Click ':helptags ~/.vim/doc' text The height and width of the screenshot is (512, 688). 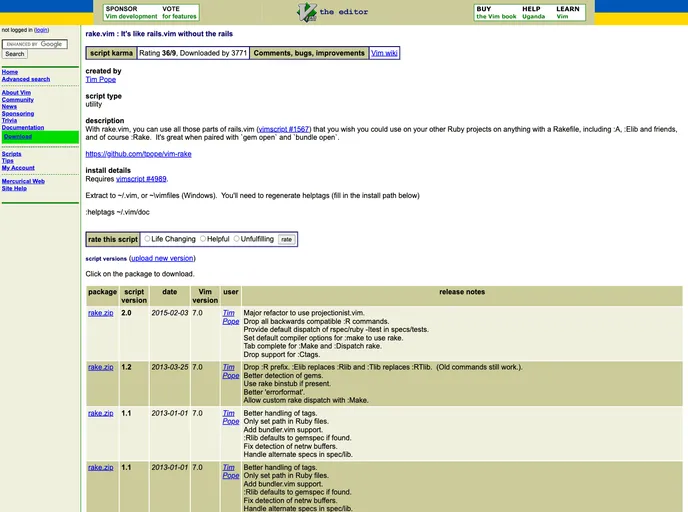coord(118,212)
